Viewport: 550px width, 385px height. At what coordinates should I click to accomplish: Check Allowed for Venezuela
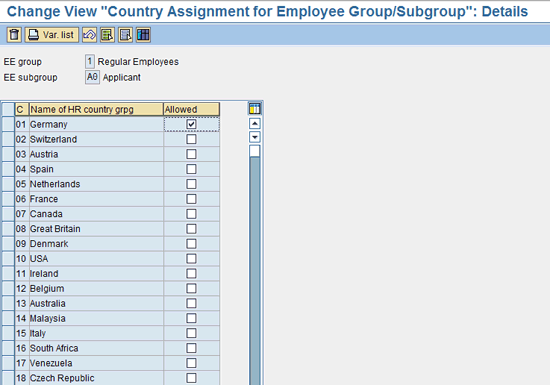pos(191,363)
